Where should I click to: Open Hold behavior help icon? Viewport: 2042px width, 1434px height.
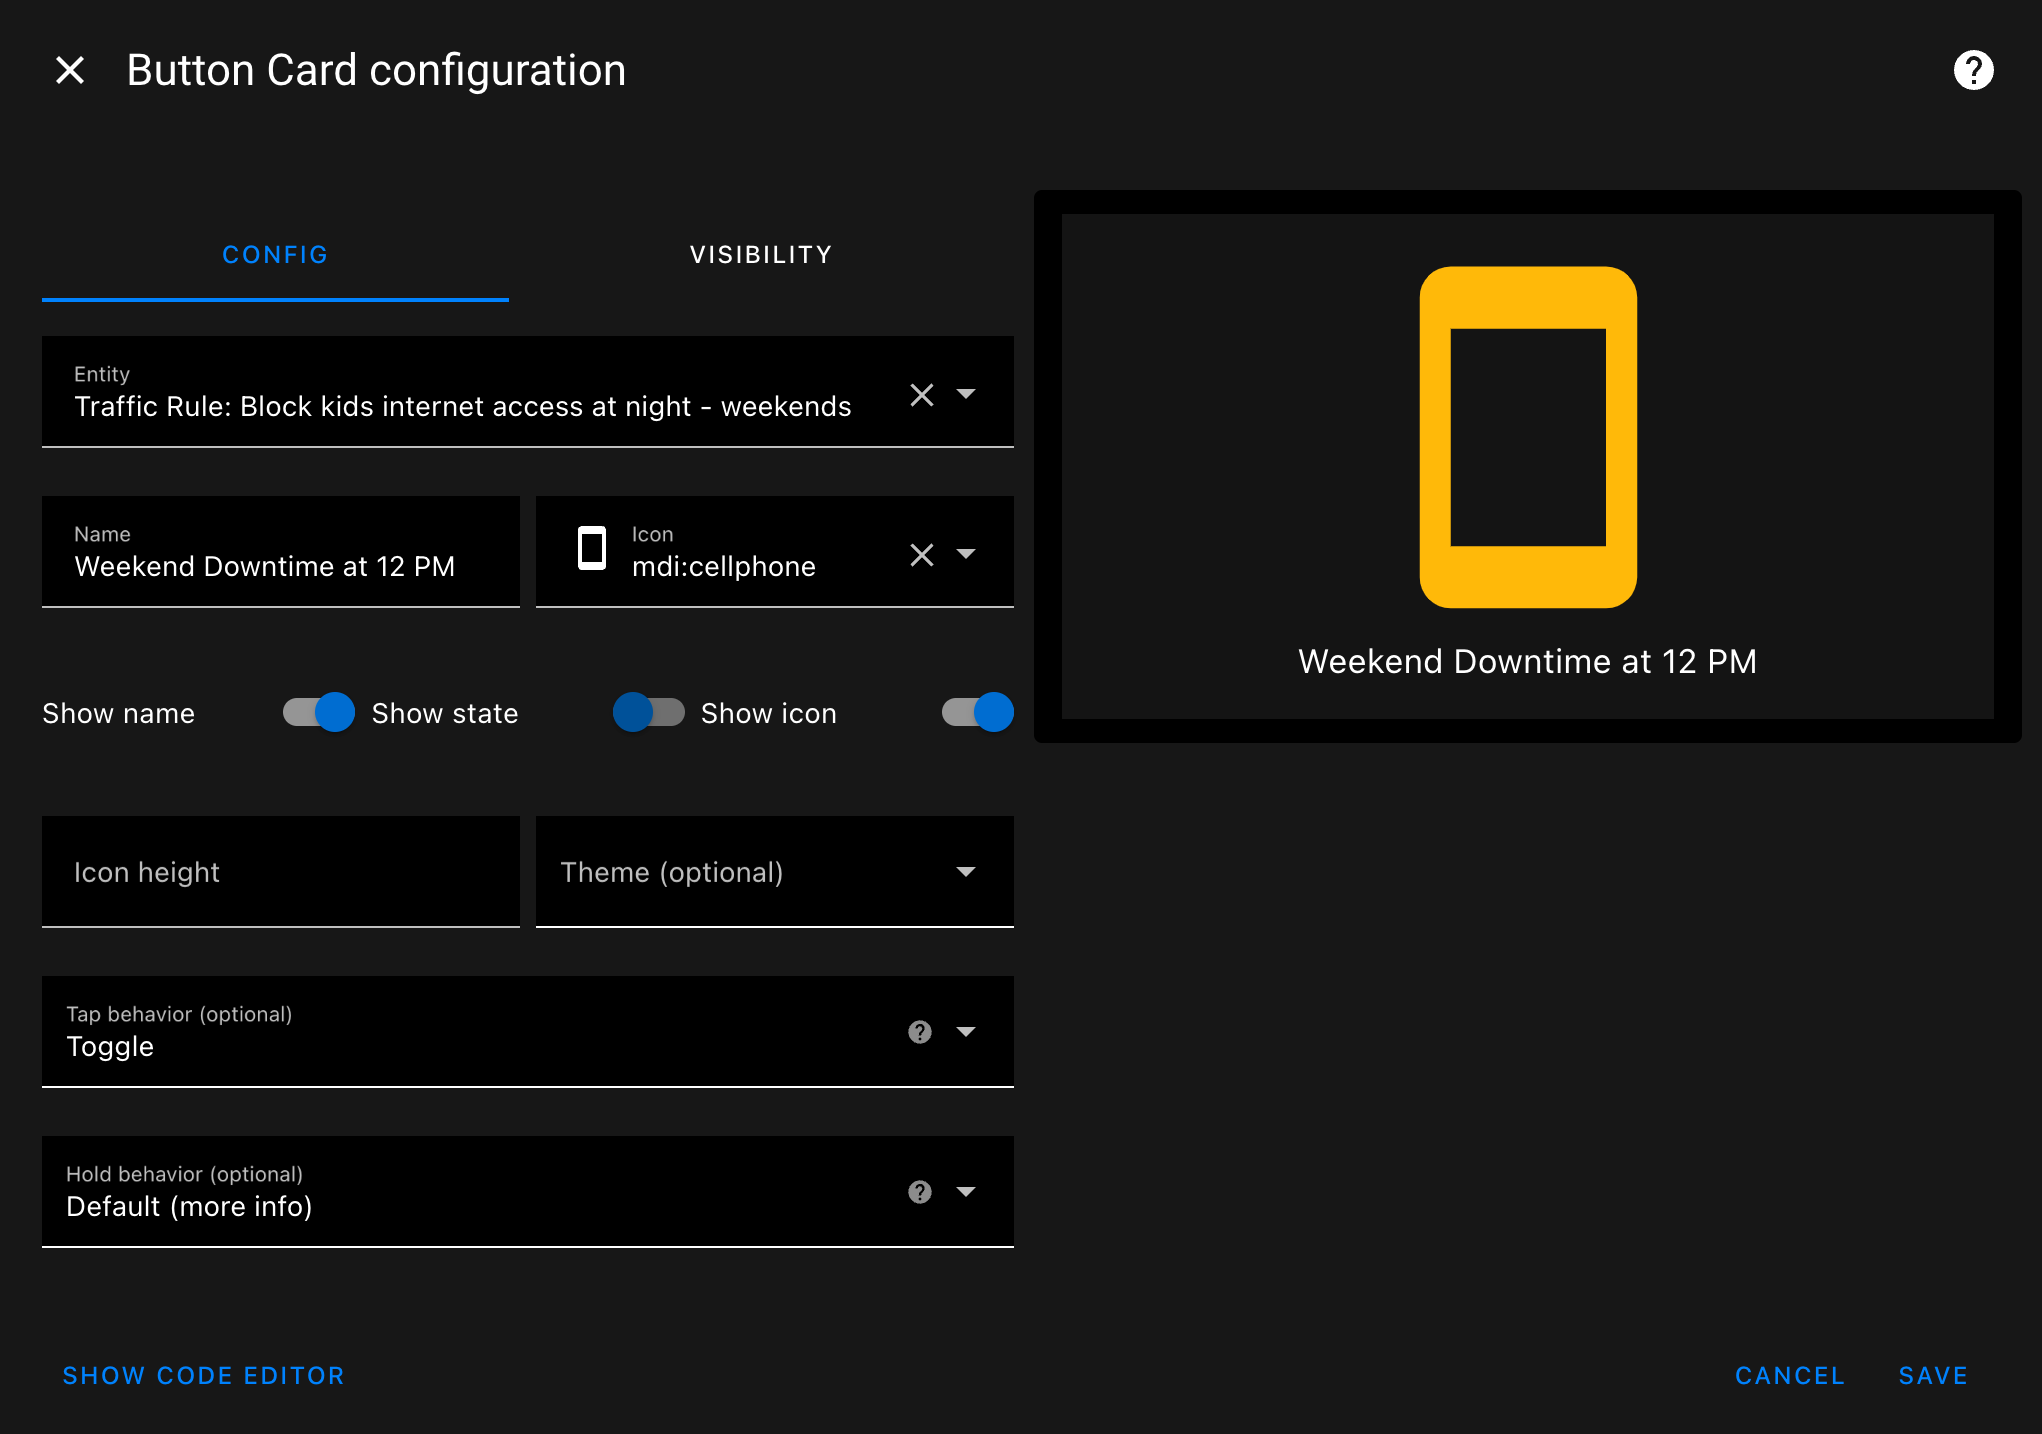tap(920, 1191)
